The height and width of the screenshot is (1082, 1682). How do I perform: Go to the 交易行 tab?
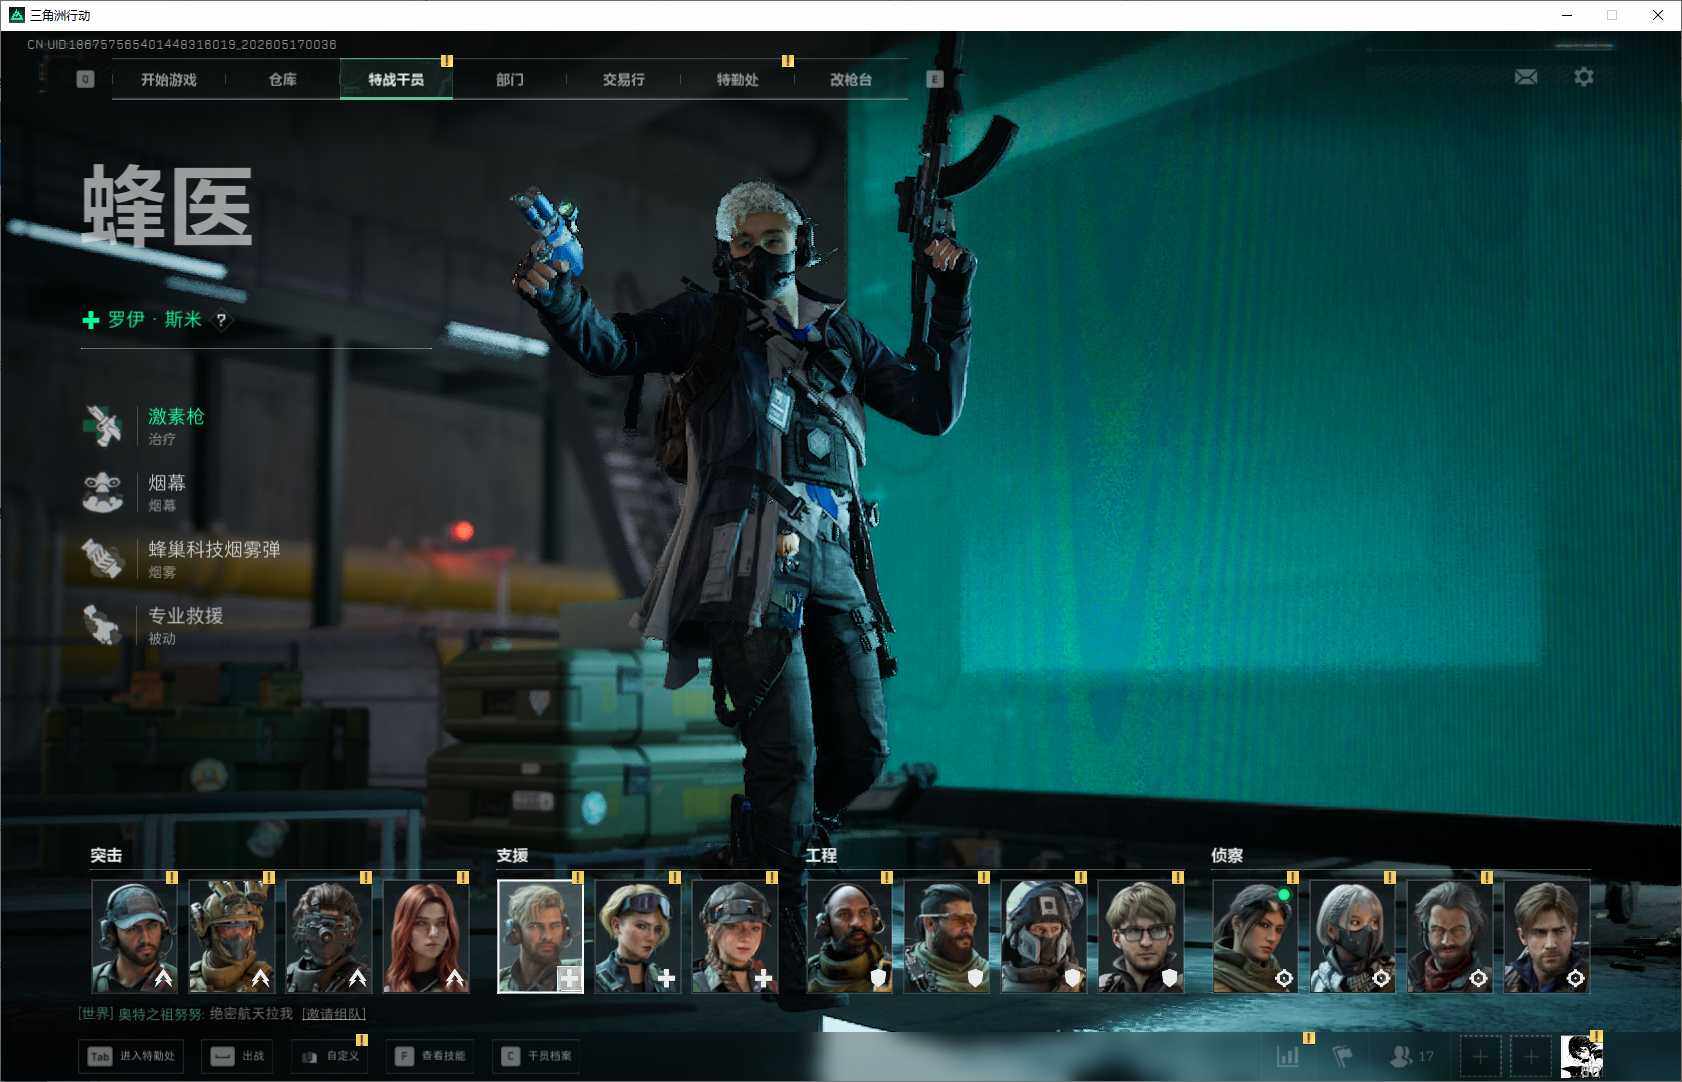(x=624, y=80)
